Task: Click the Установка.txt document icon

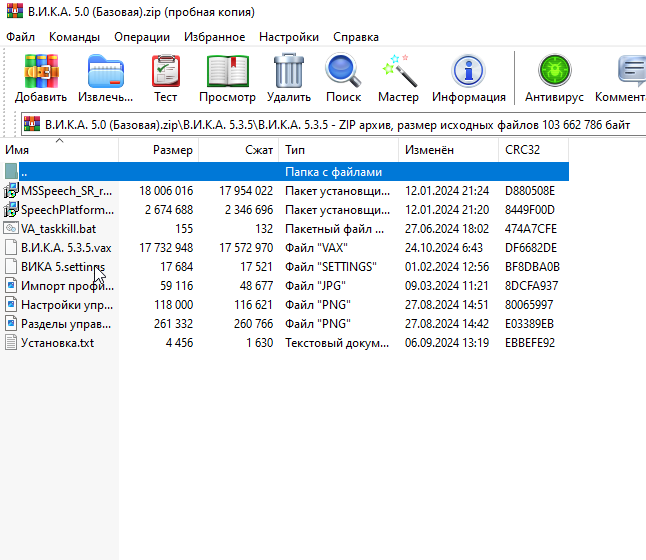Action: pyautogui.click(x=11, y=342)
